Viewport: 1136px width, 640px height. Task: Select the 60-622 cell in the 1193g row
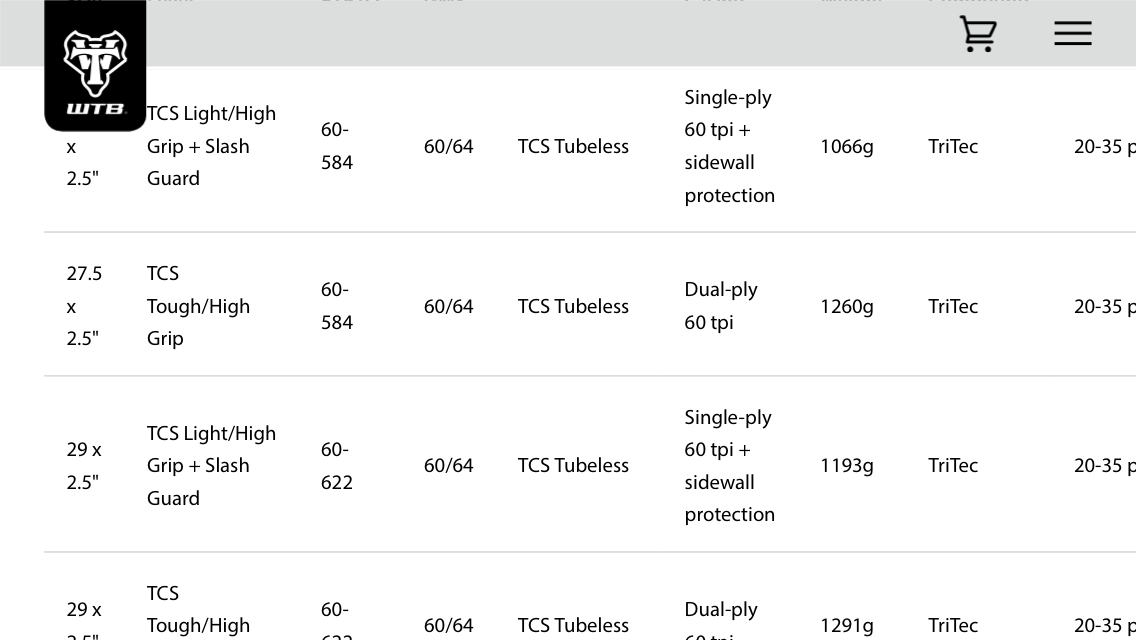click(337, 465)
